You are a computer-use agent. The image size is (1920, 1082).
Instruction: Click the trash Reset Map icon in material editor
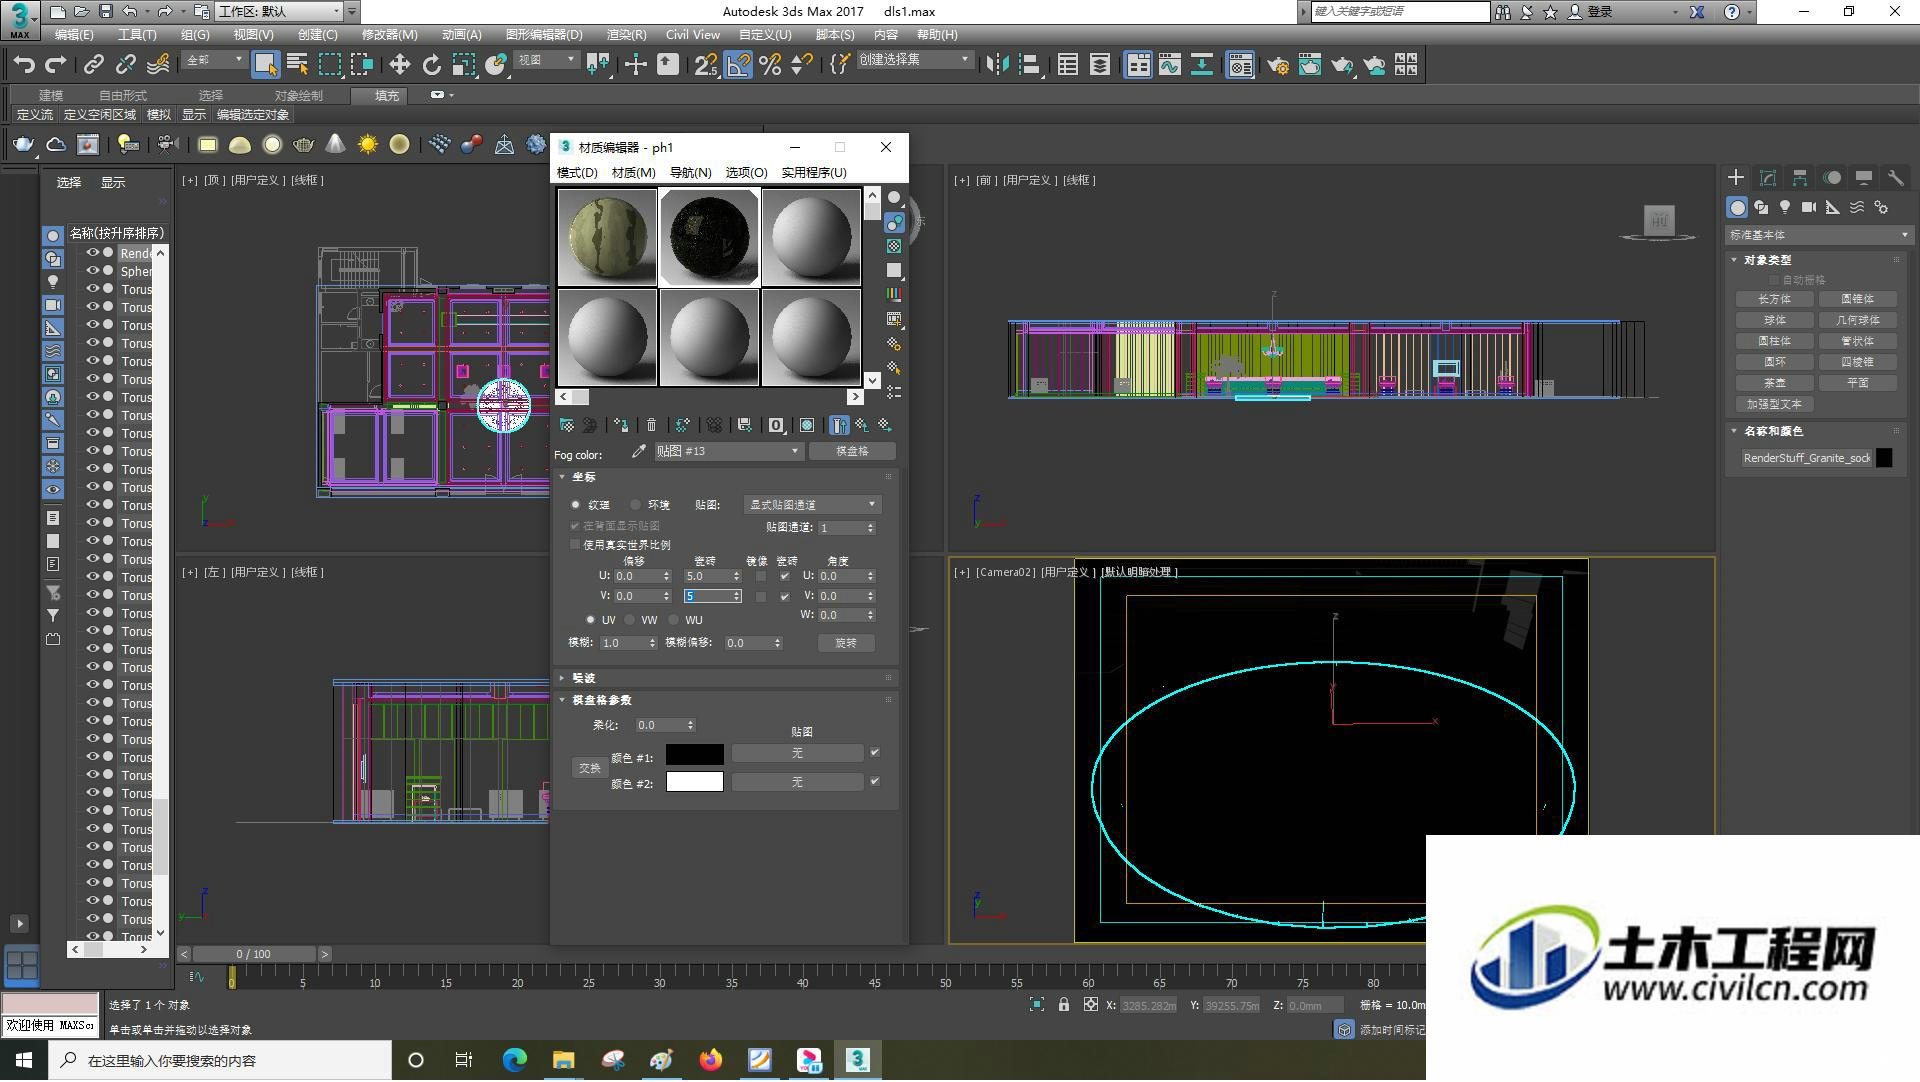[x=652, y=425]
